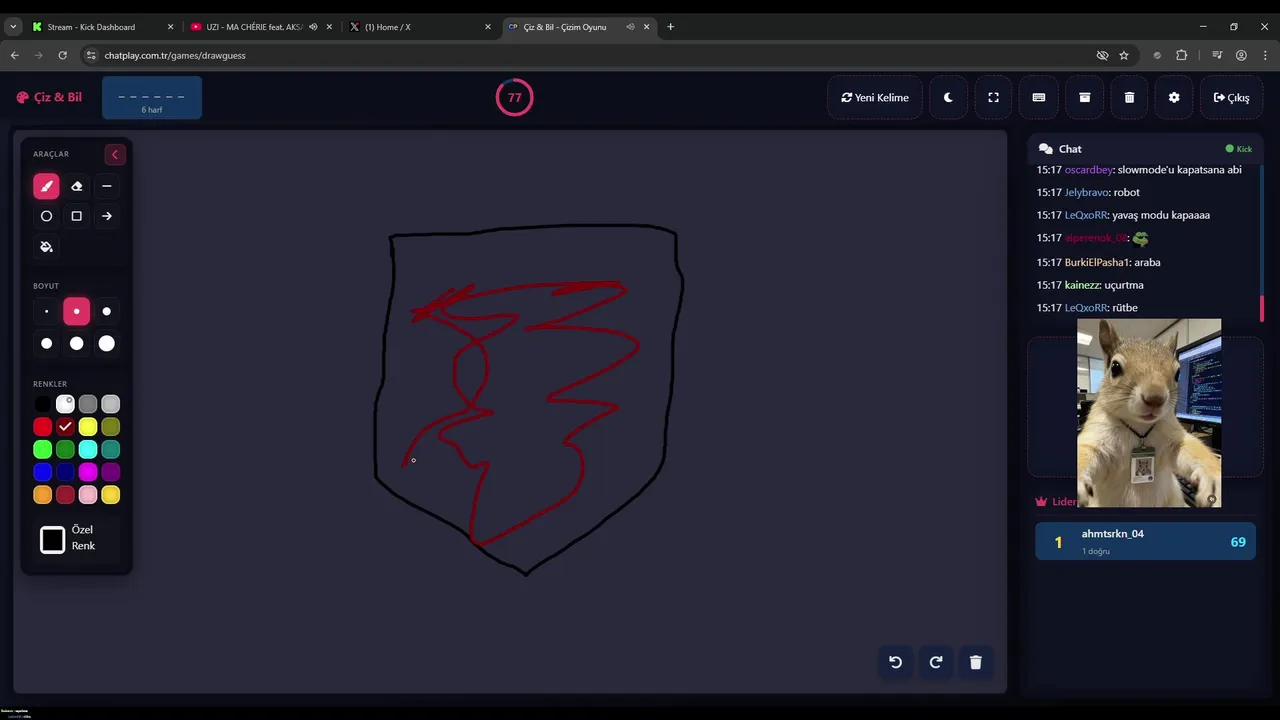Select the brush drawing tool
Viewport: 1280px width, 720px height.
point(46,186)
